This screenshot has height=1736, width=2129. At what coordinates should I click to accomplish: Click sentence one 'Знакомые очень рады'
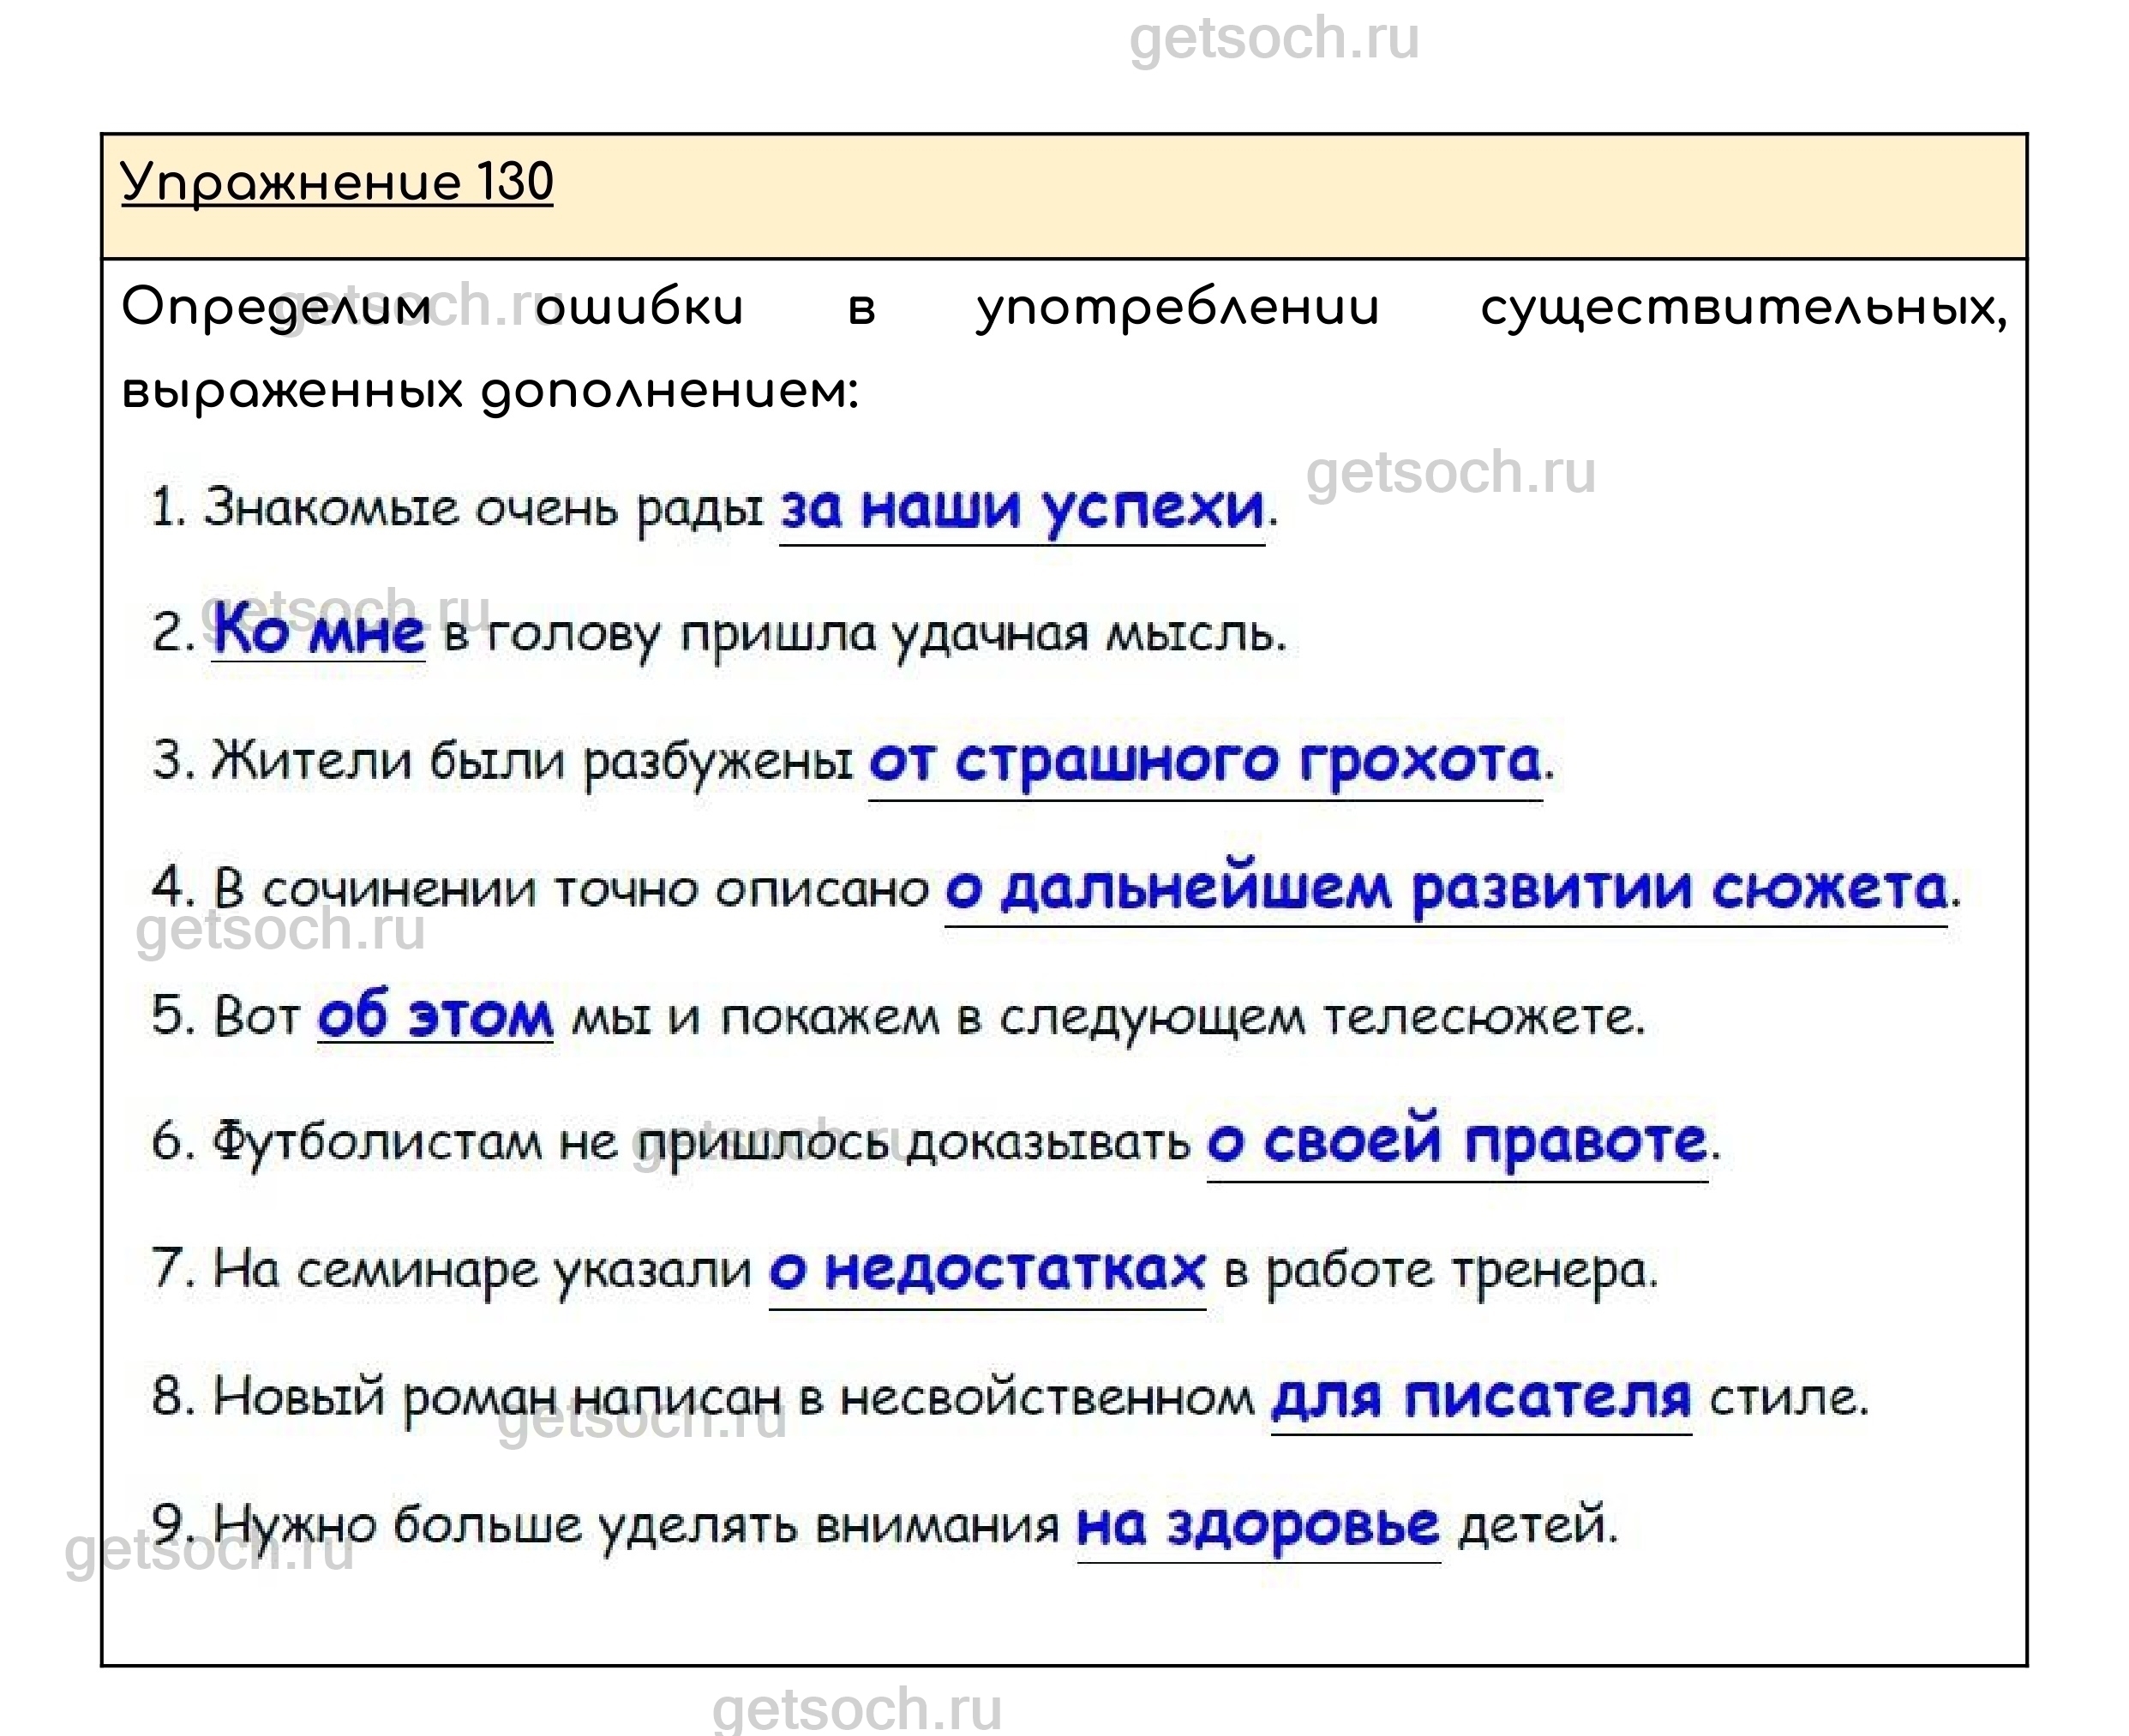[483, 508]
